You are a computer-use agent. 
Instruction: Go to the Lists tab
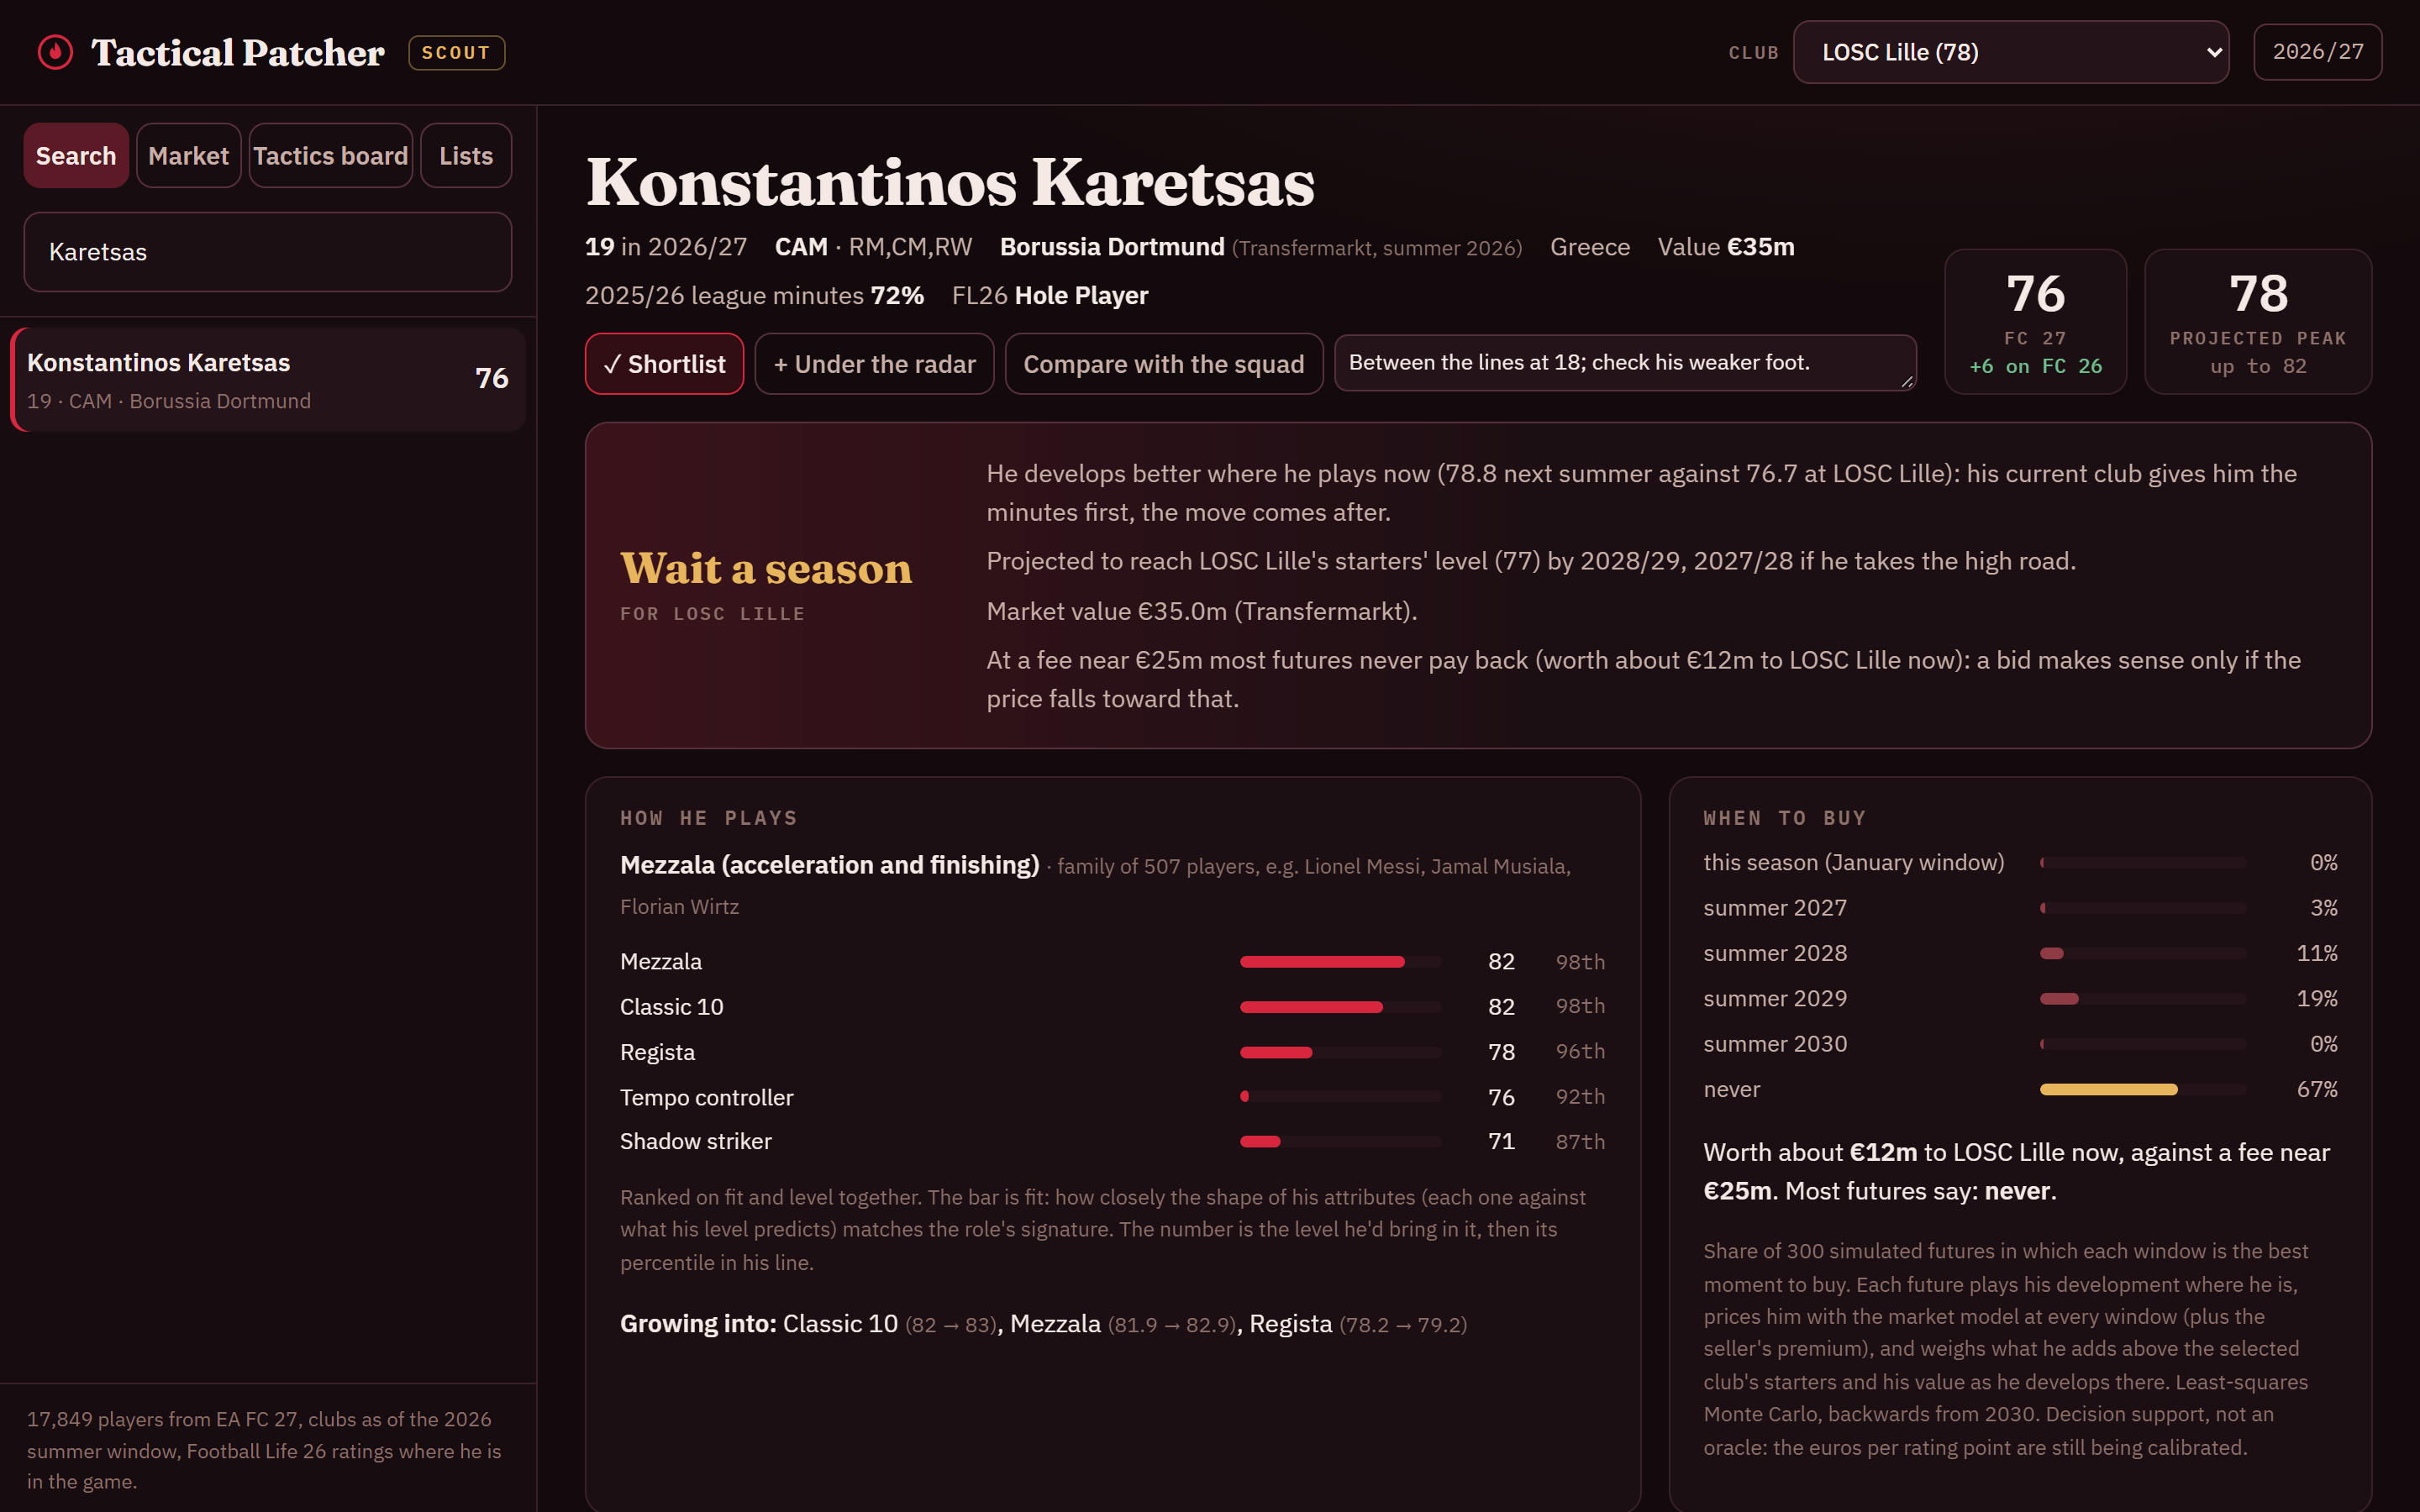tap(466, 156)
